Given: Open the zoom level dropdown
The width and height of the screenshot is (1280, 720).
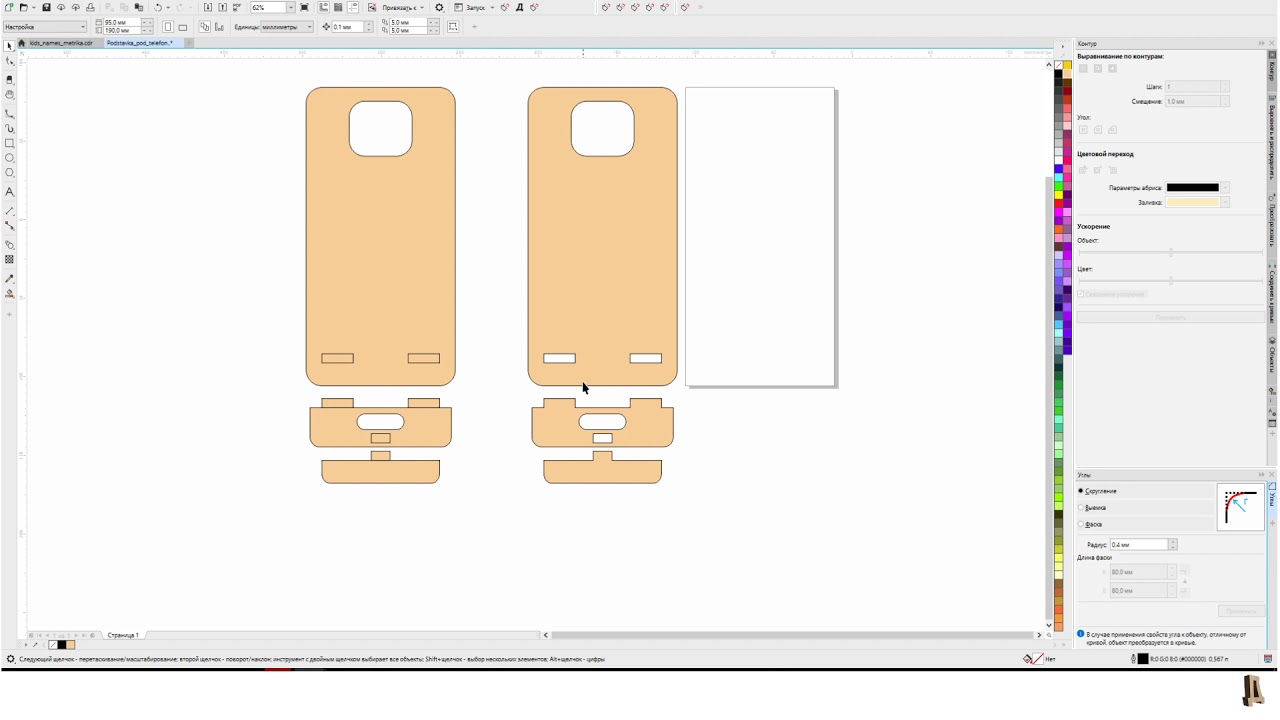Looking at the screenshot, I should [x=291, y=7].
